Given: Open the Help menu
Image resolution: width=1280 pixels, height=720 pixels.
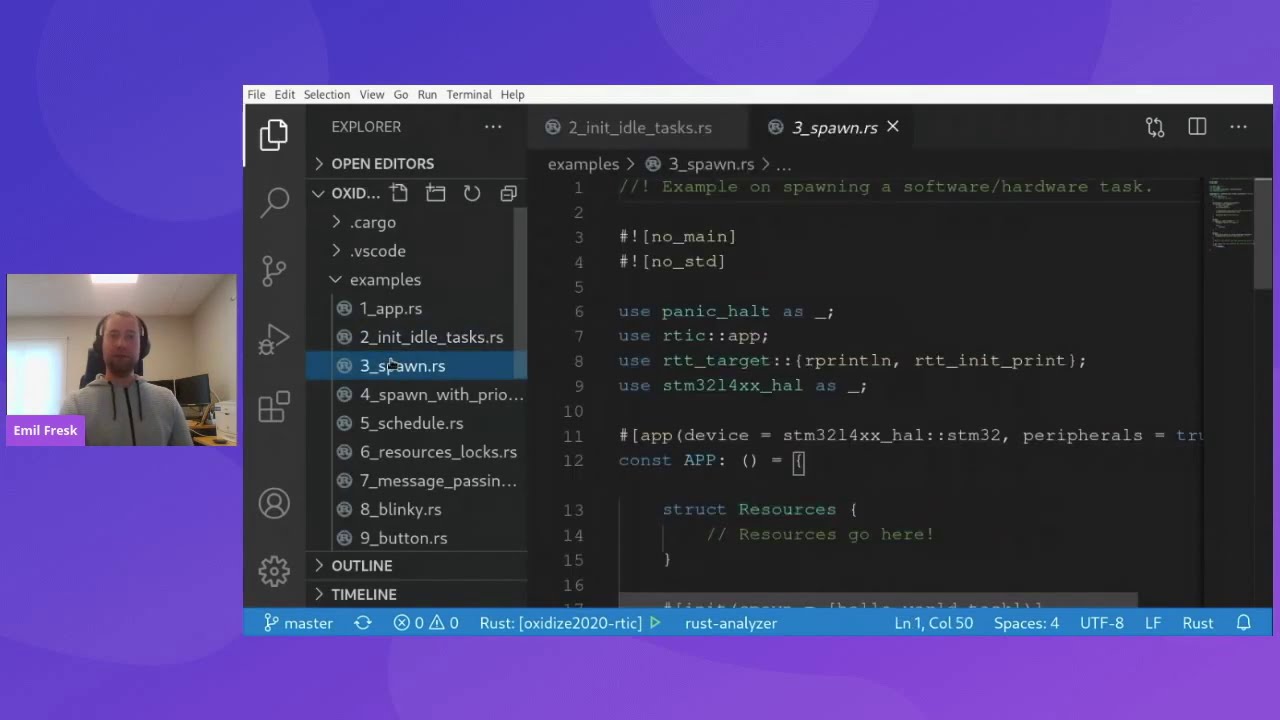Looking at the screenshot, I should pyautogui.click(x=512, y=95).
